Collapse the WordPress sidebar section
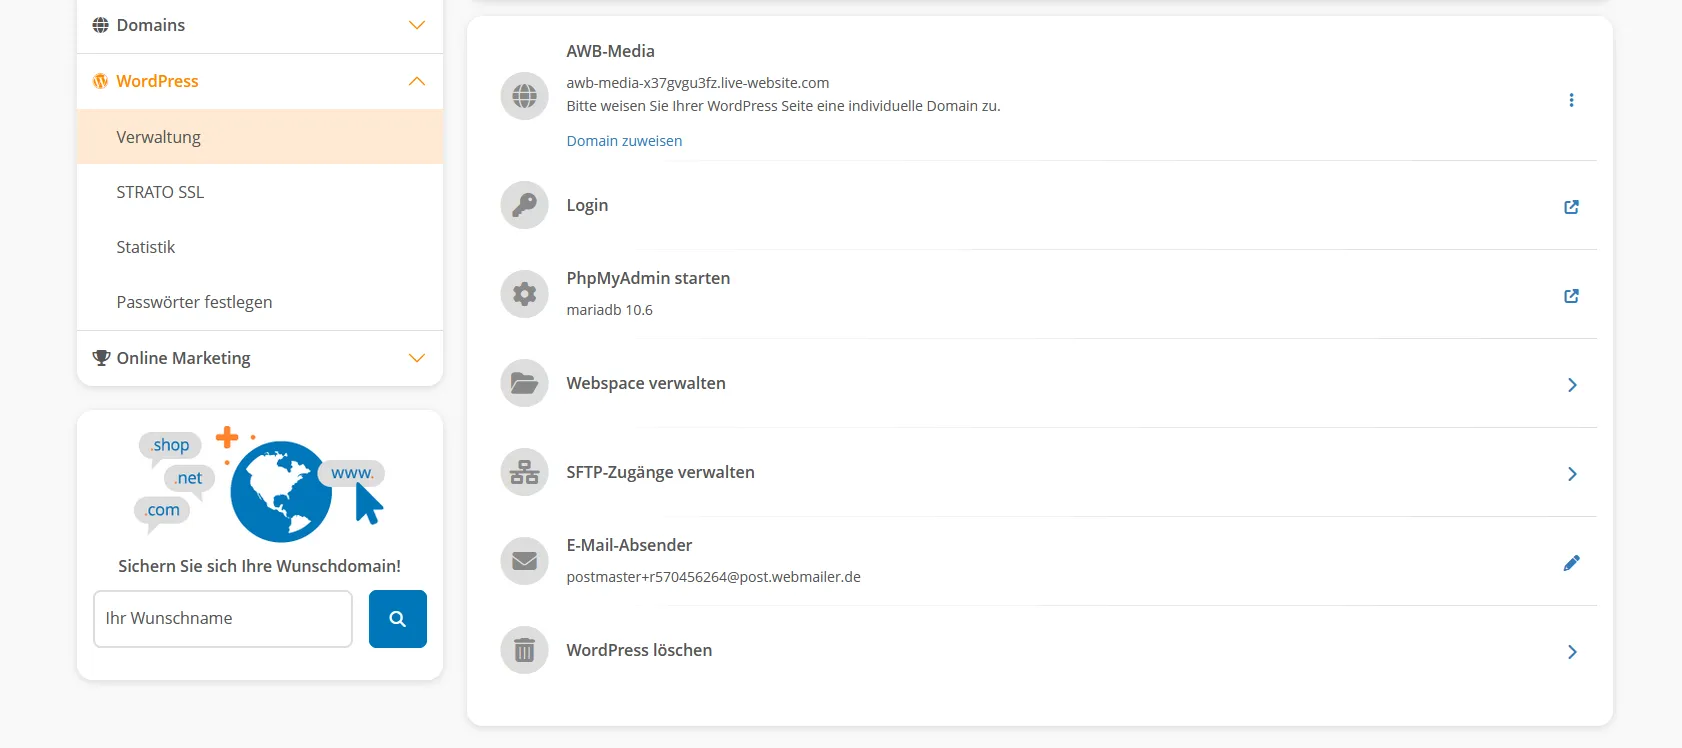This screenshot has height=748, width=1682. click(260, 81)
